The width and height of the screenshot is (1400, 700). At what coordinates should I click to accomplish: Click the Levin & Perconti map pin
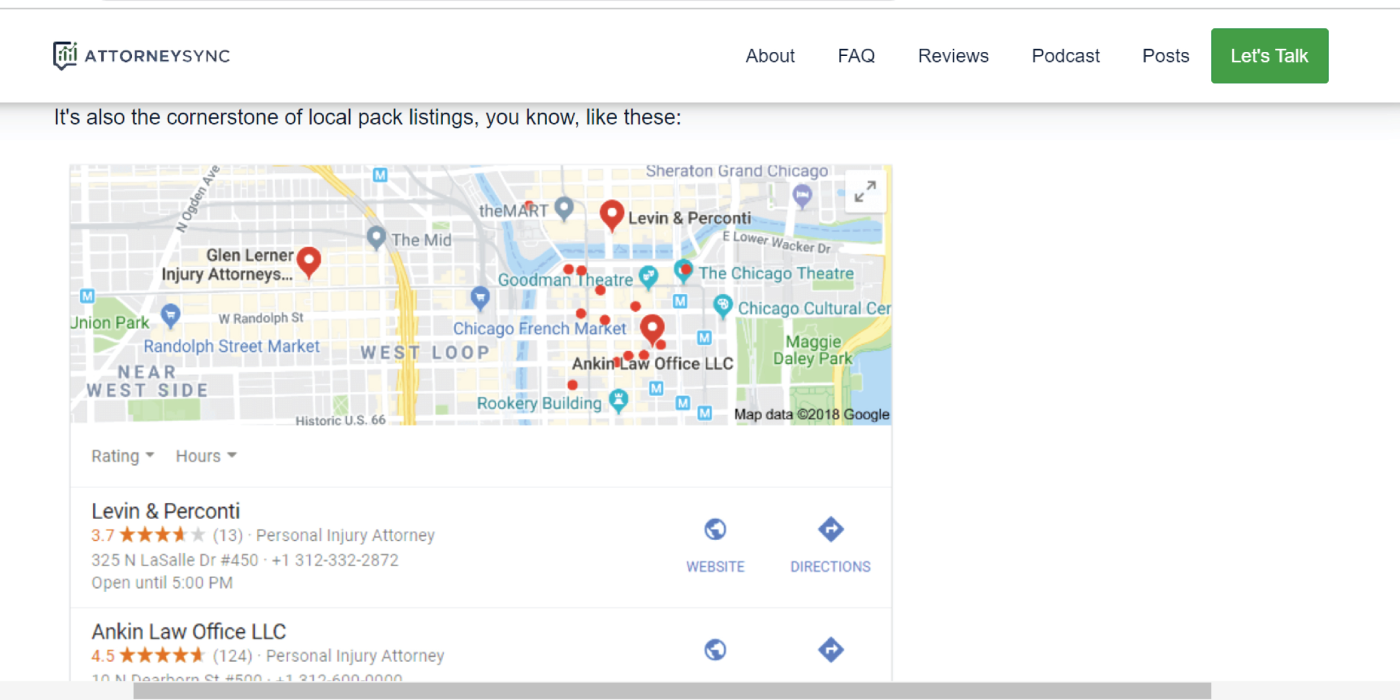(612, 215)
